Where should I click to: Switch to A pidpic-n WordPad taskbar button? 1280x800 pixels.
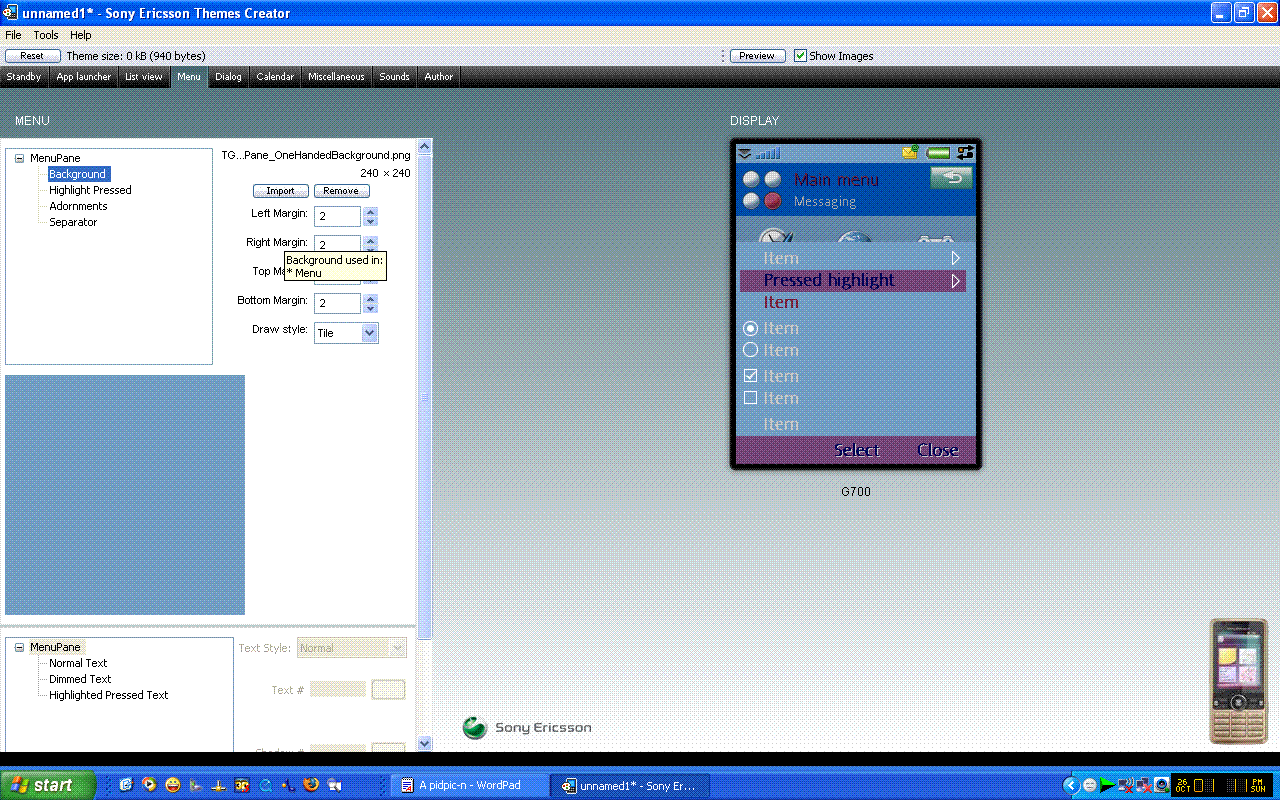469,785
